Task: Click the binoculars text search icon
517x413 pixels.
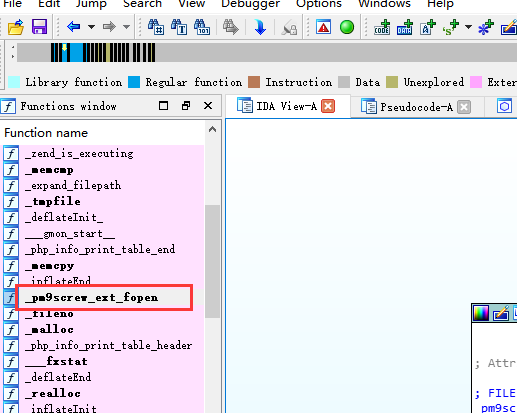Action: (179, 27)
